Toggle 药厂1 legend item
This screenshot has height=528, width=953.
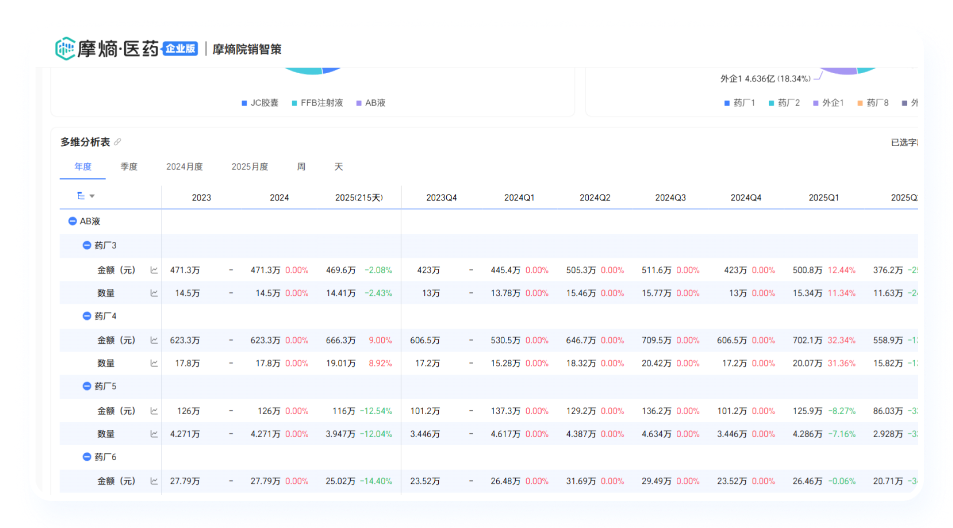pos(740,103)
